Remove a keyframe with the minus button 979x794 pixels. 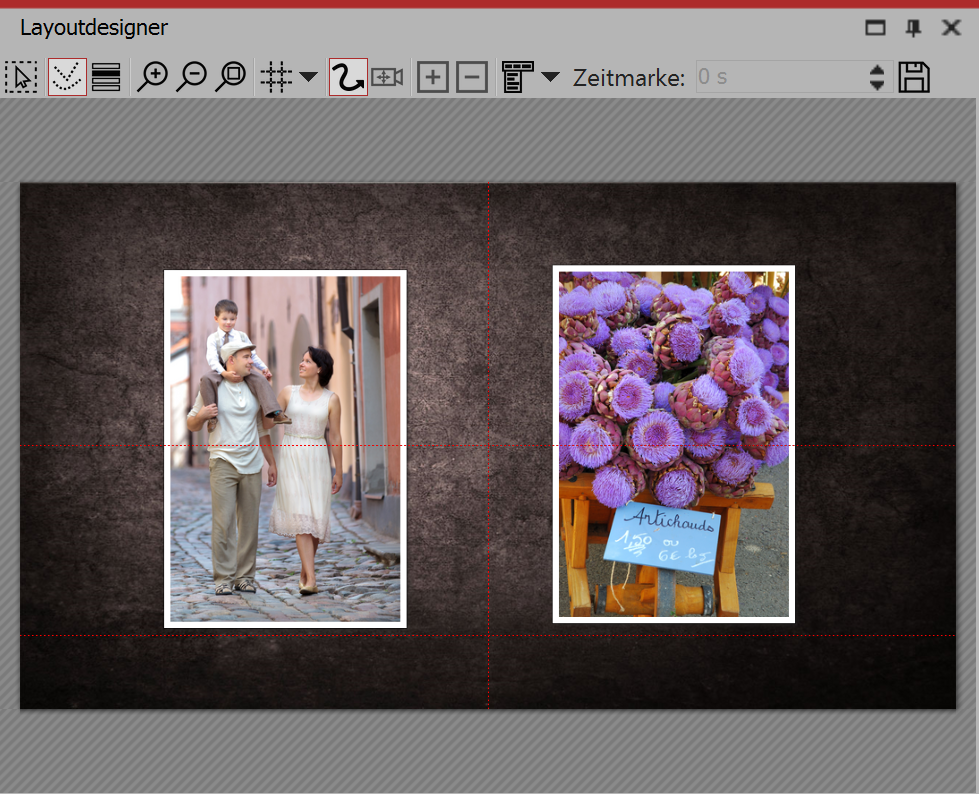[472, 77]
